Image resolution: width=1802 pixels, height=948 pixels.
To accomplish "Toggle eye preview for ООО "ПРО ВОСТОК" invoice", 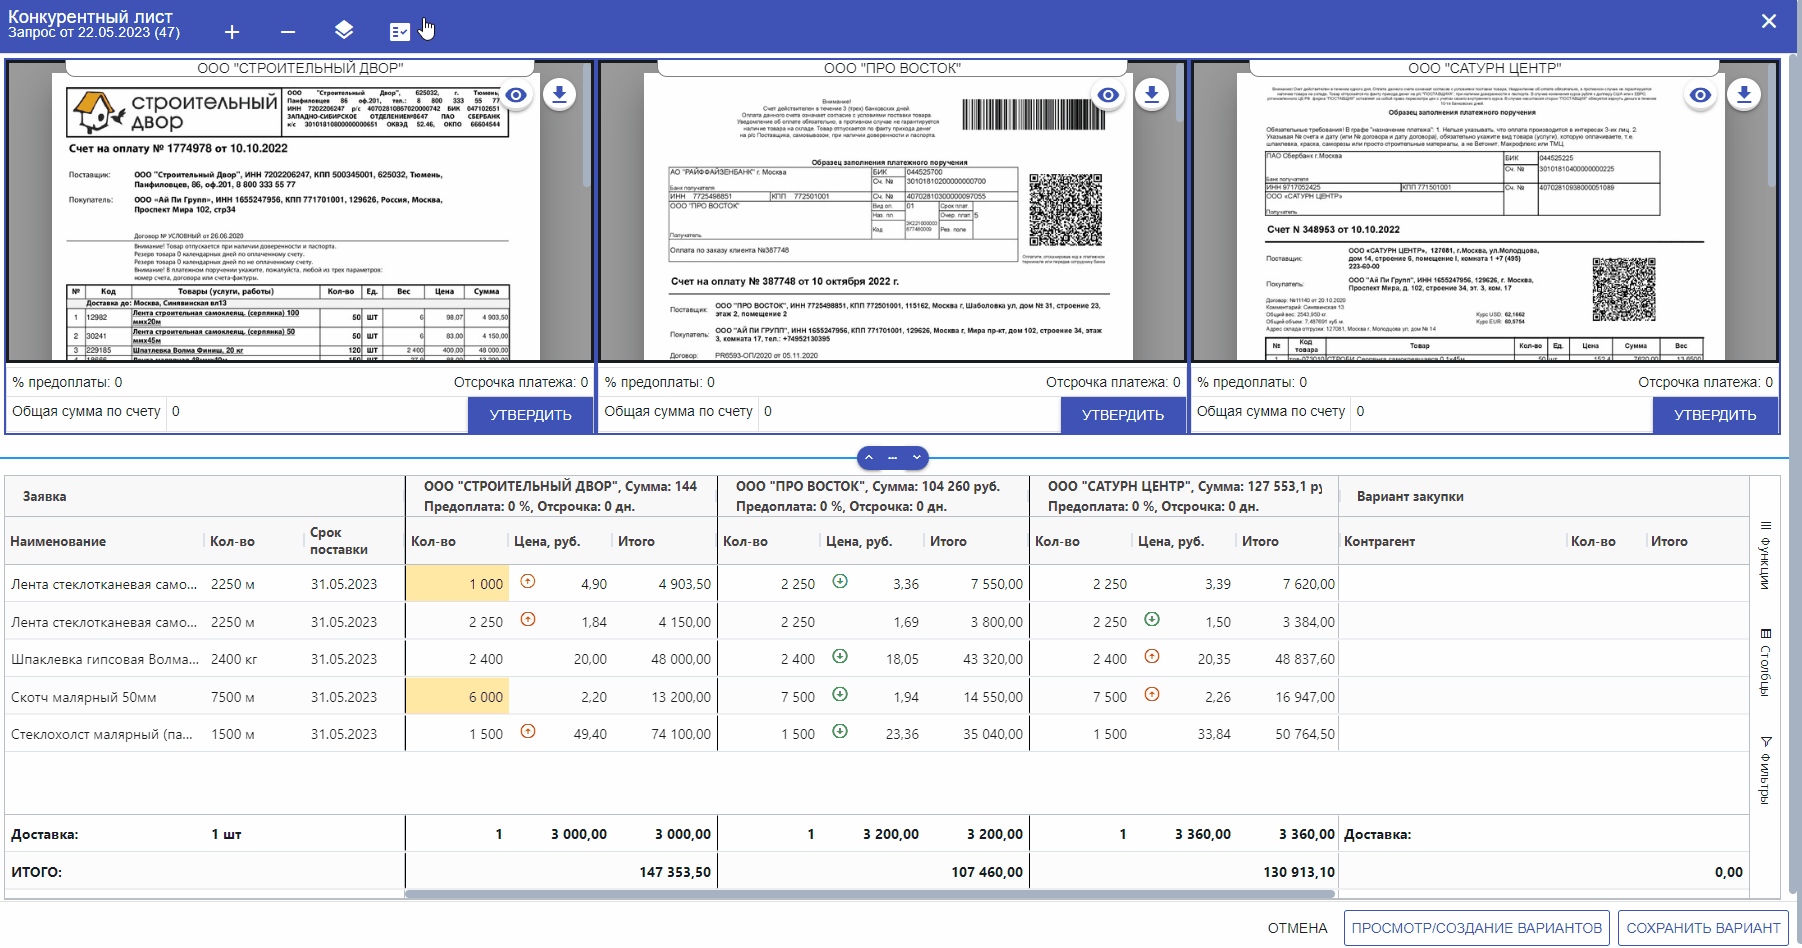I will pos(1108,95).
